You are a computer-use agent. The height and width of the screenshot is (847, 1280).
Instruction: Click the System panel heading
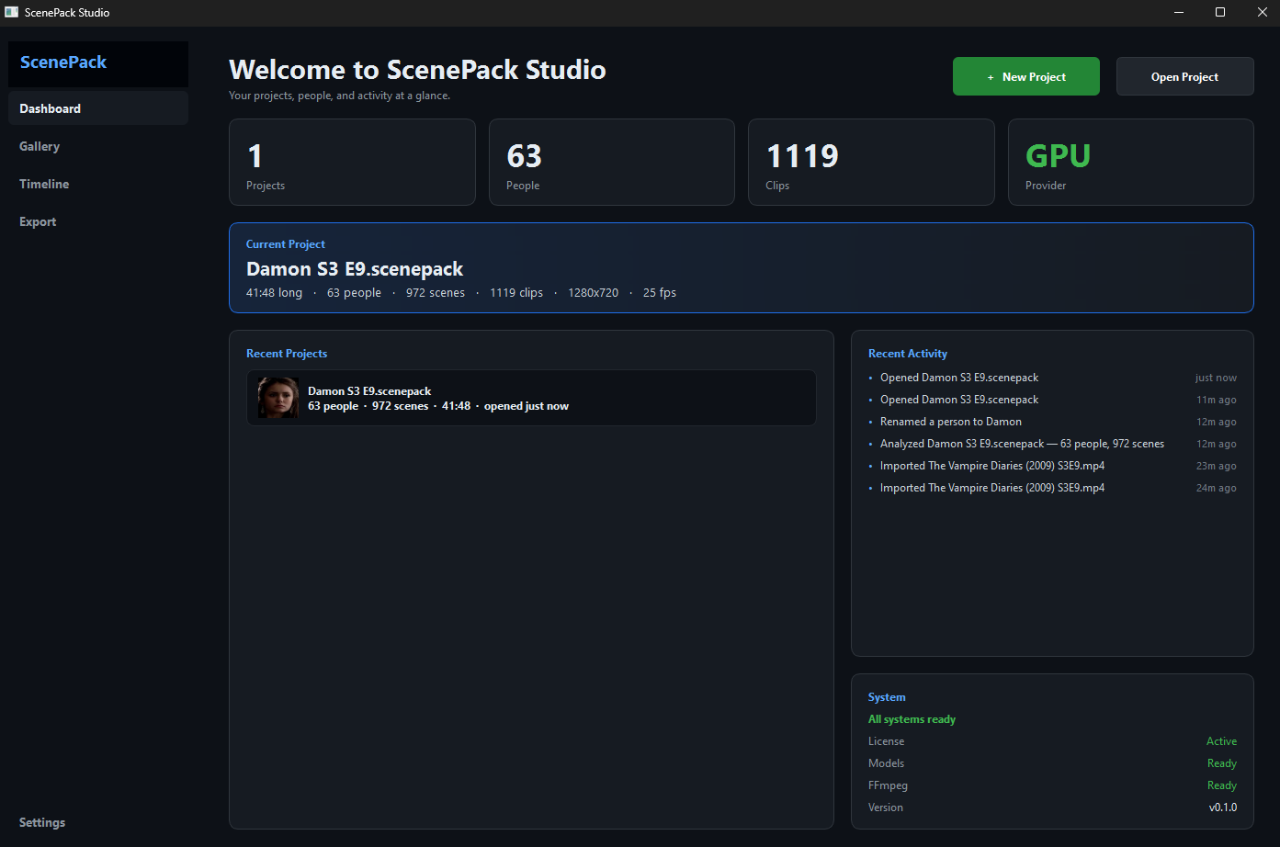[x=886, y=697]
